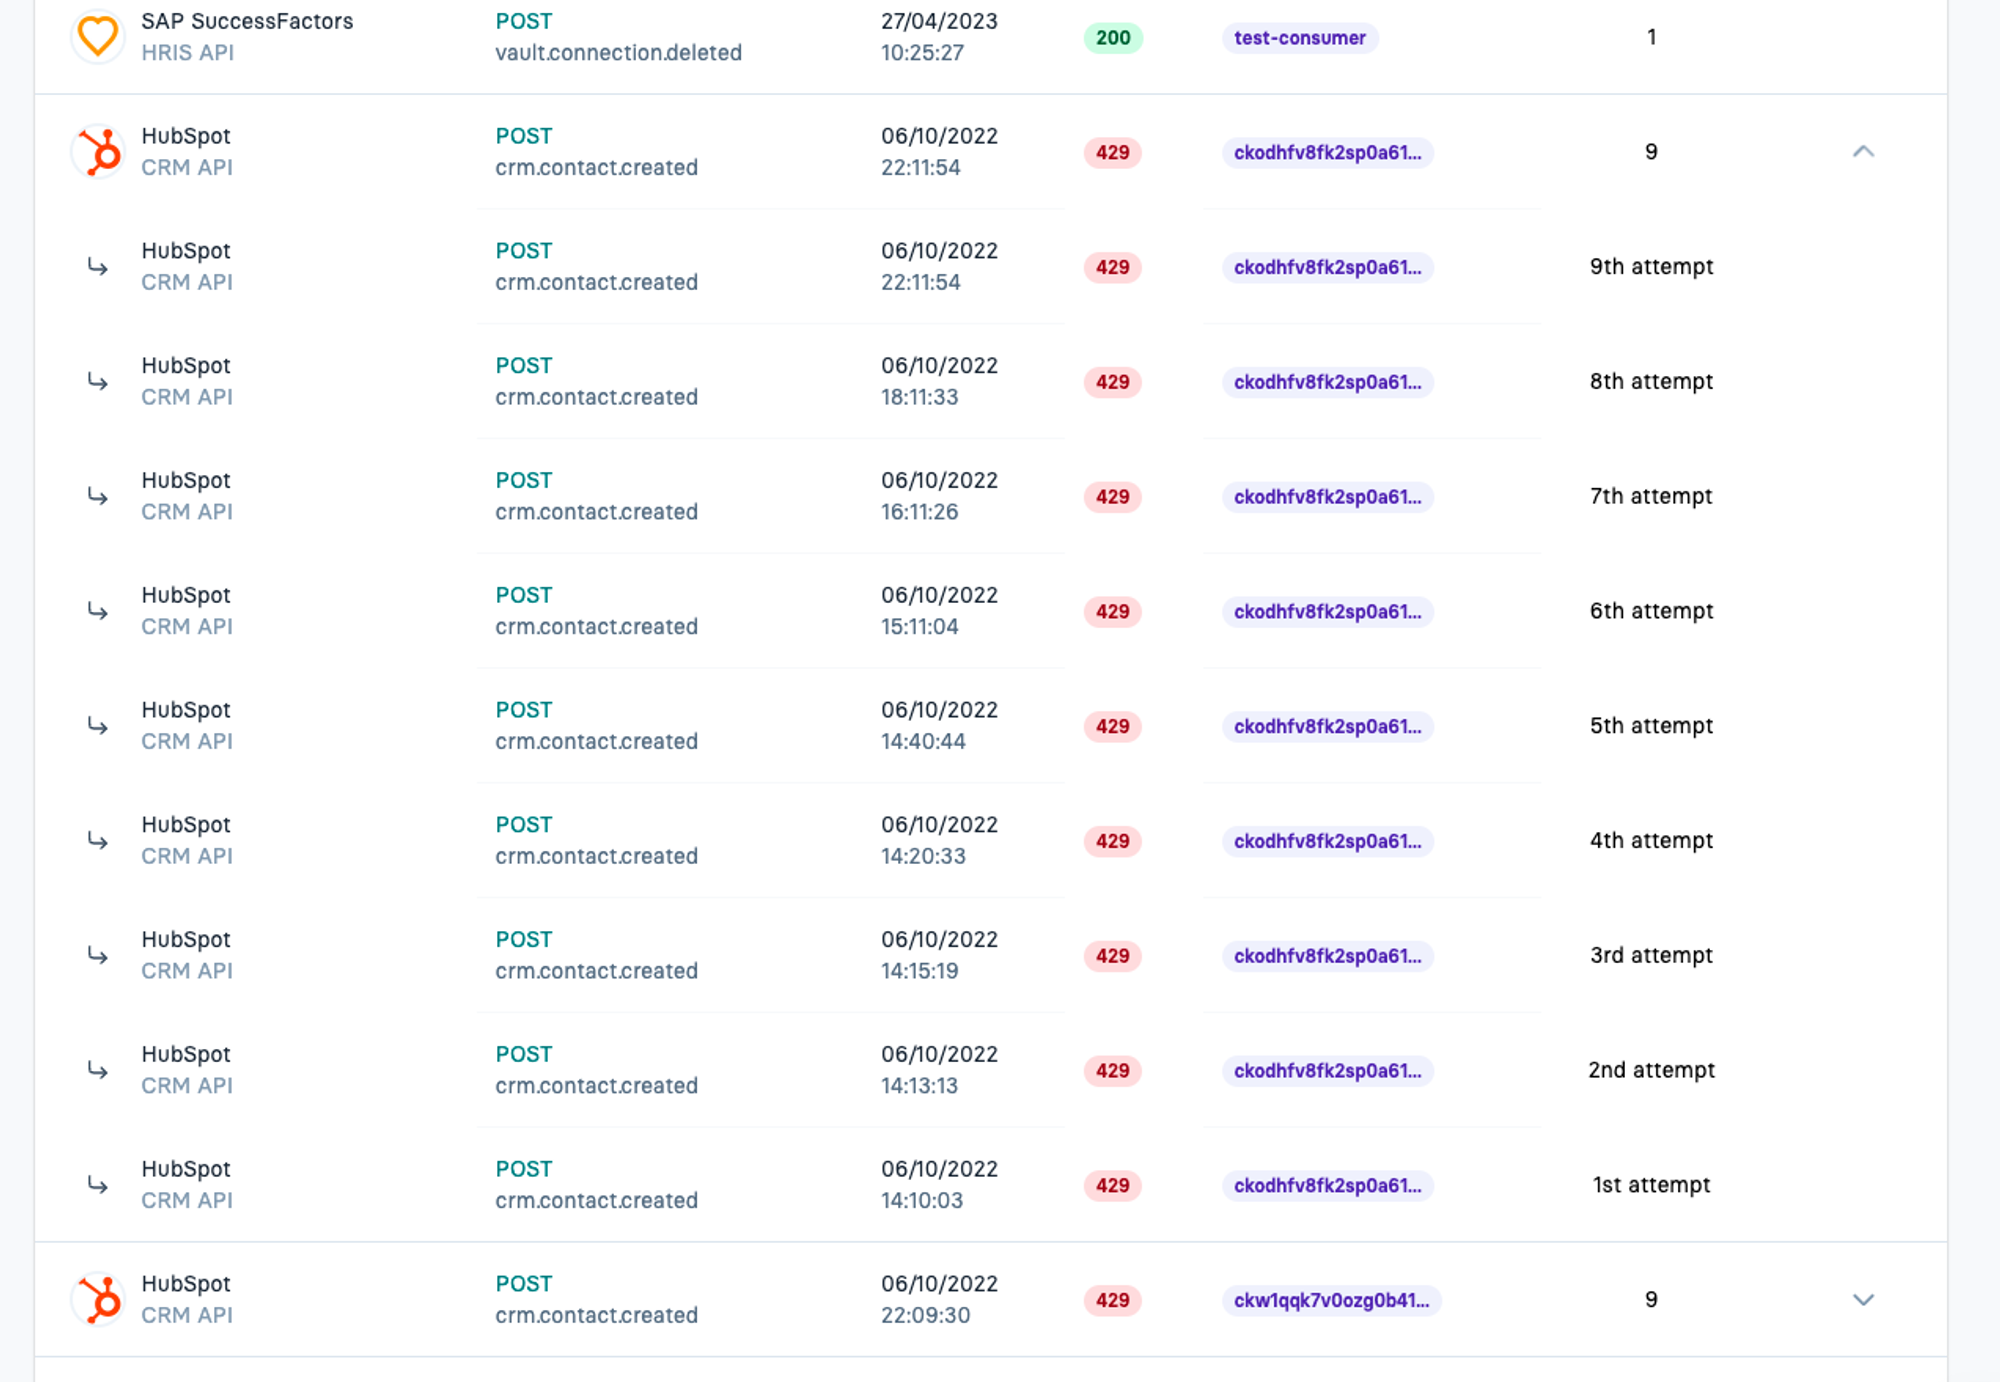Viewport: 2000px width, 1382px height.
Task: Open the consumer tag on the 9th attempt row
Action: [1327, 267]
